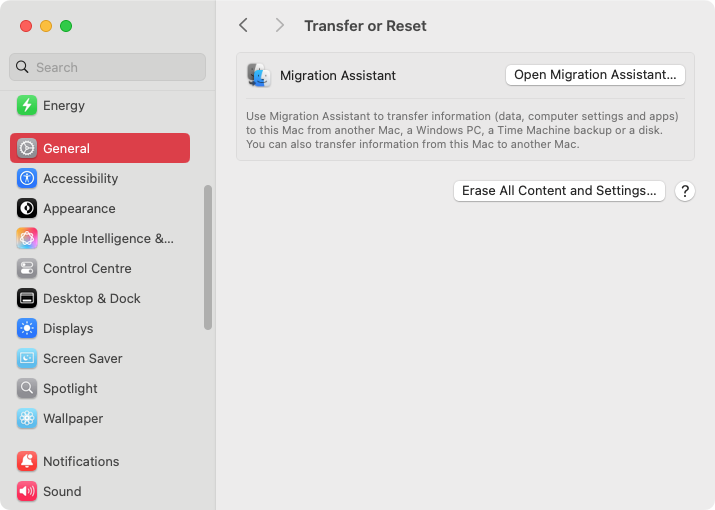Click the Migration Assistant Finder icon
Viewport: 715px width, 510px height.
coord(259,75)
